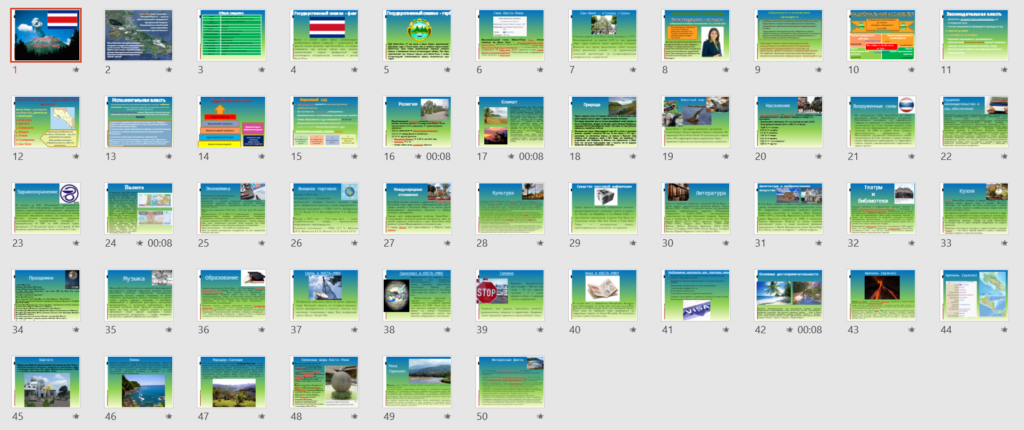Click the transition star under slide 1

[x=76, y=71]
